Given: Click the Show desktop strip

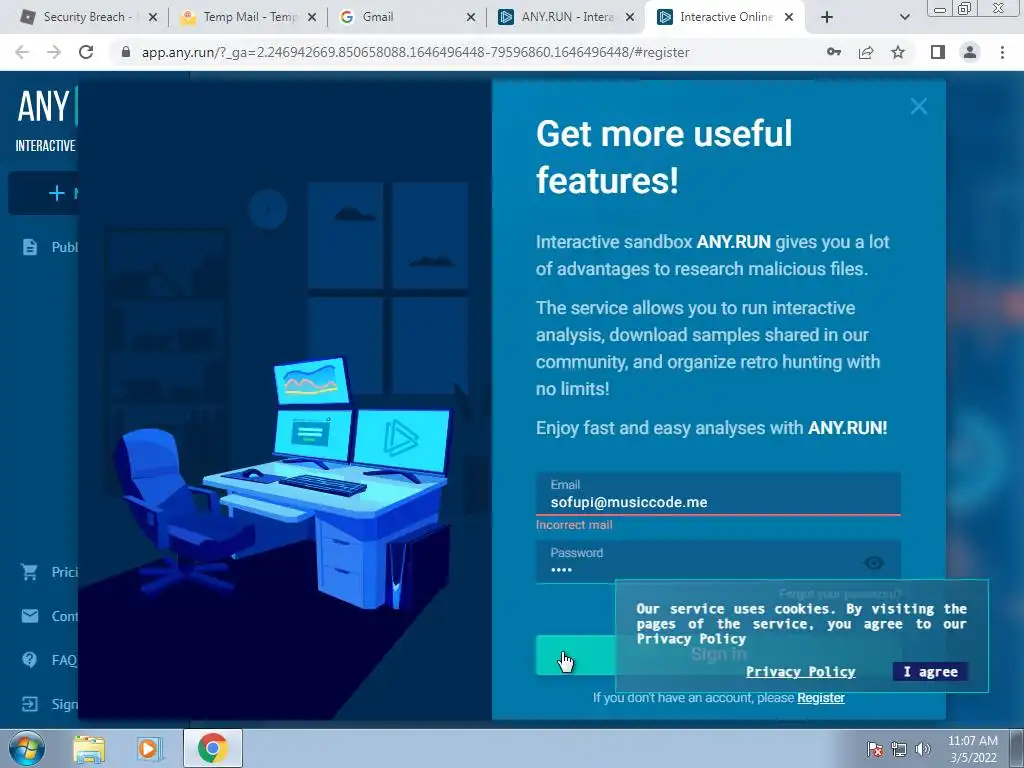Looking at the screenshot, I should (x=1017, y=749).
